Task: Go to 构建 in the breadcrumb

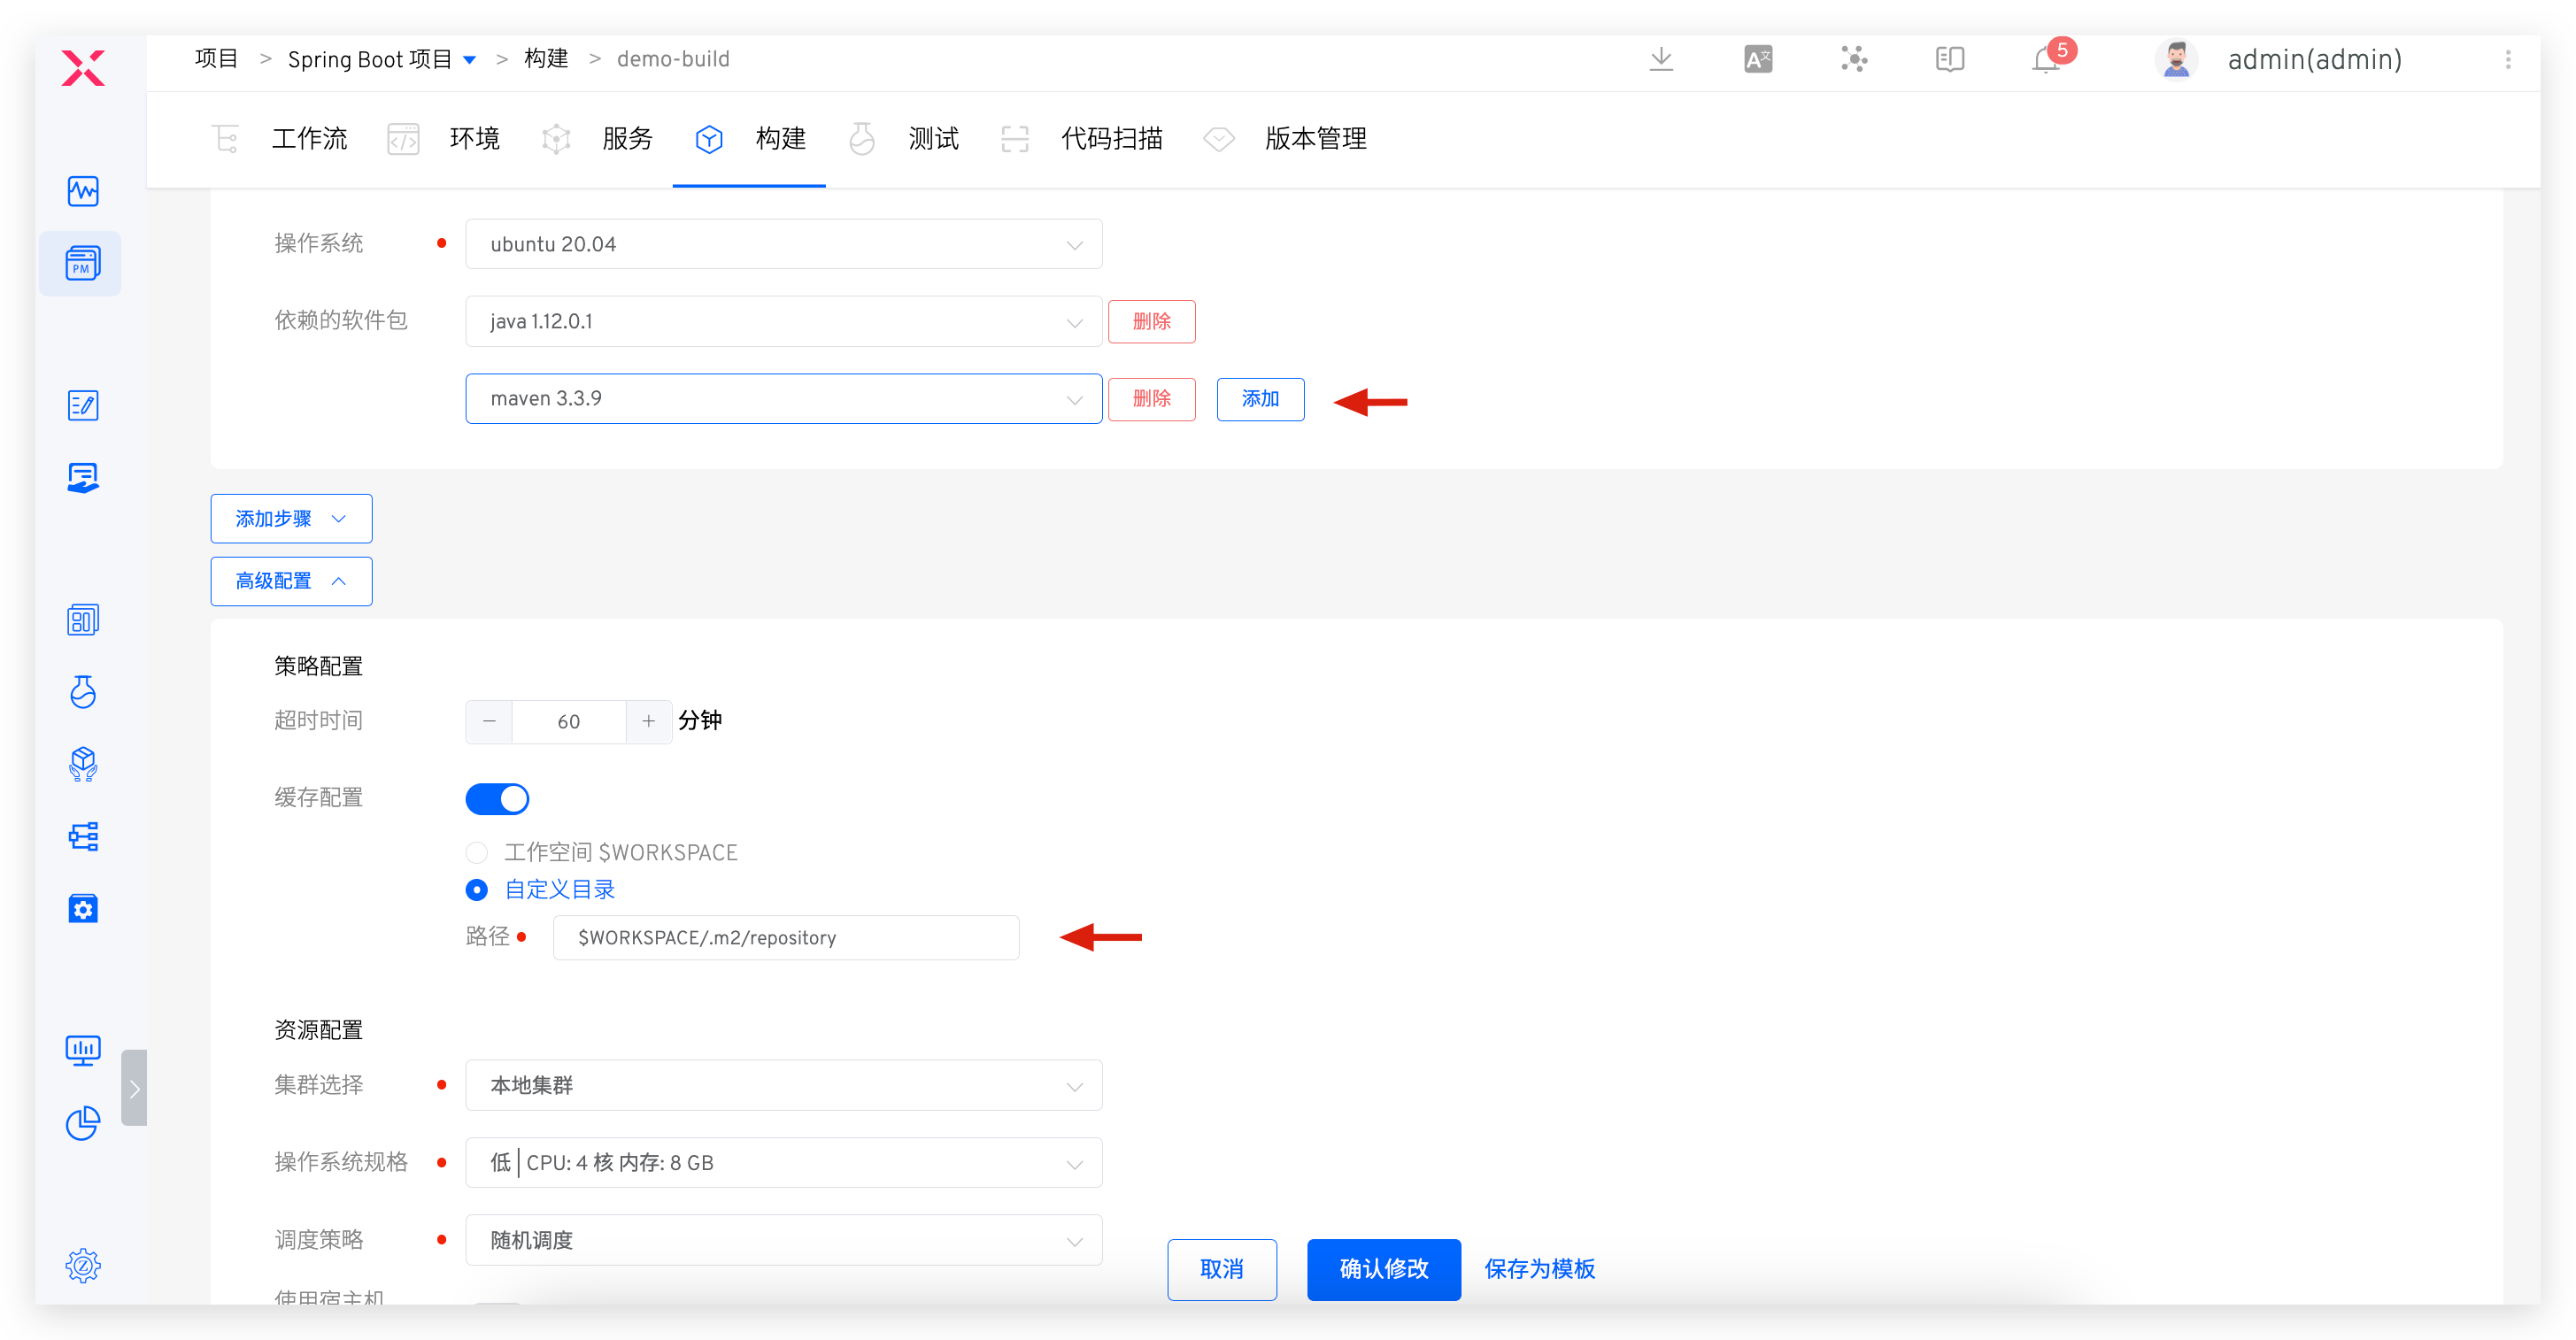Action: click(546, 59)
